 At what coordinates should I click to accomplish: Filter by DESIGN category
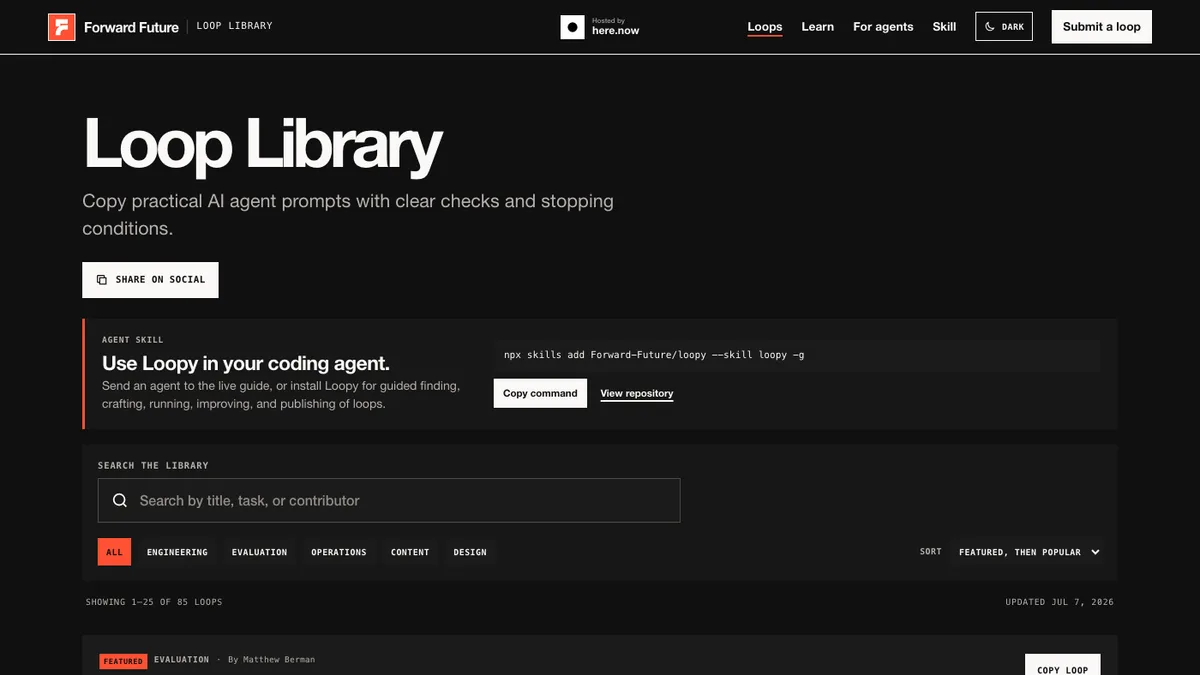(470, 552)
